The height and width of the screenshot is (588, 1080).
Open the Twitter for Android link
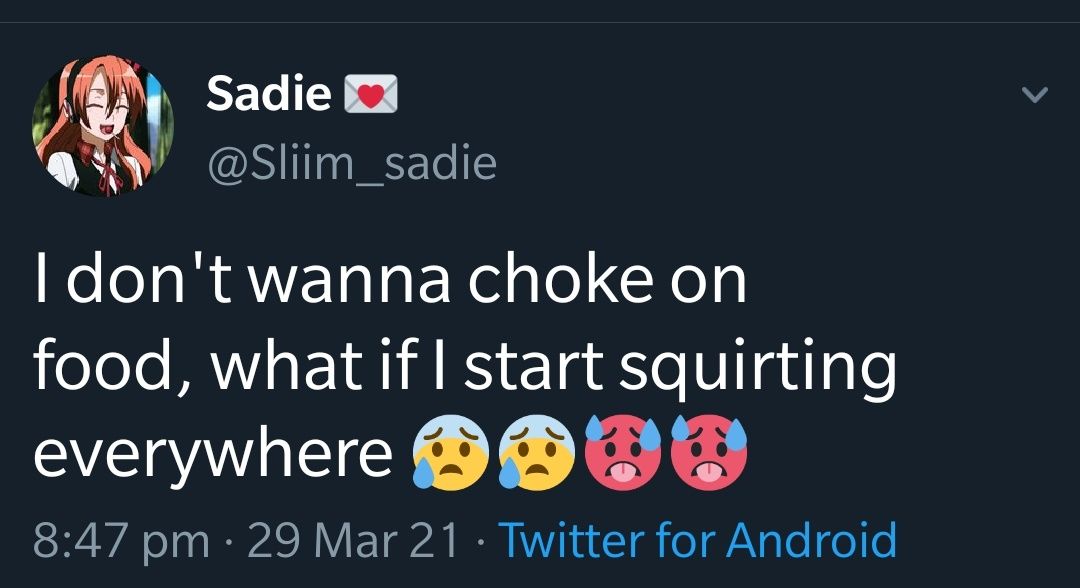703,539
